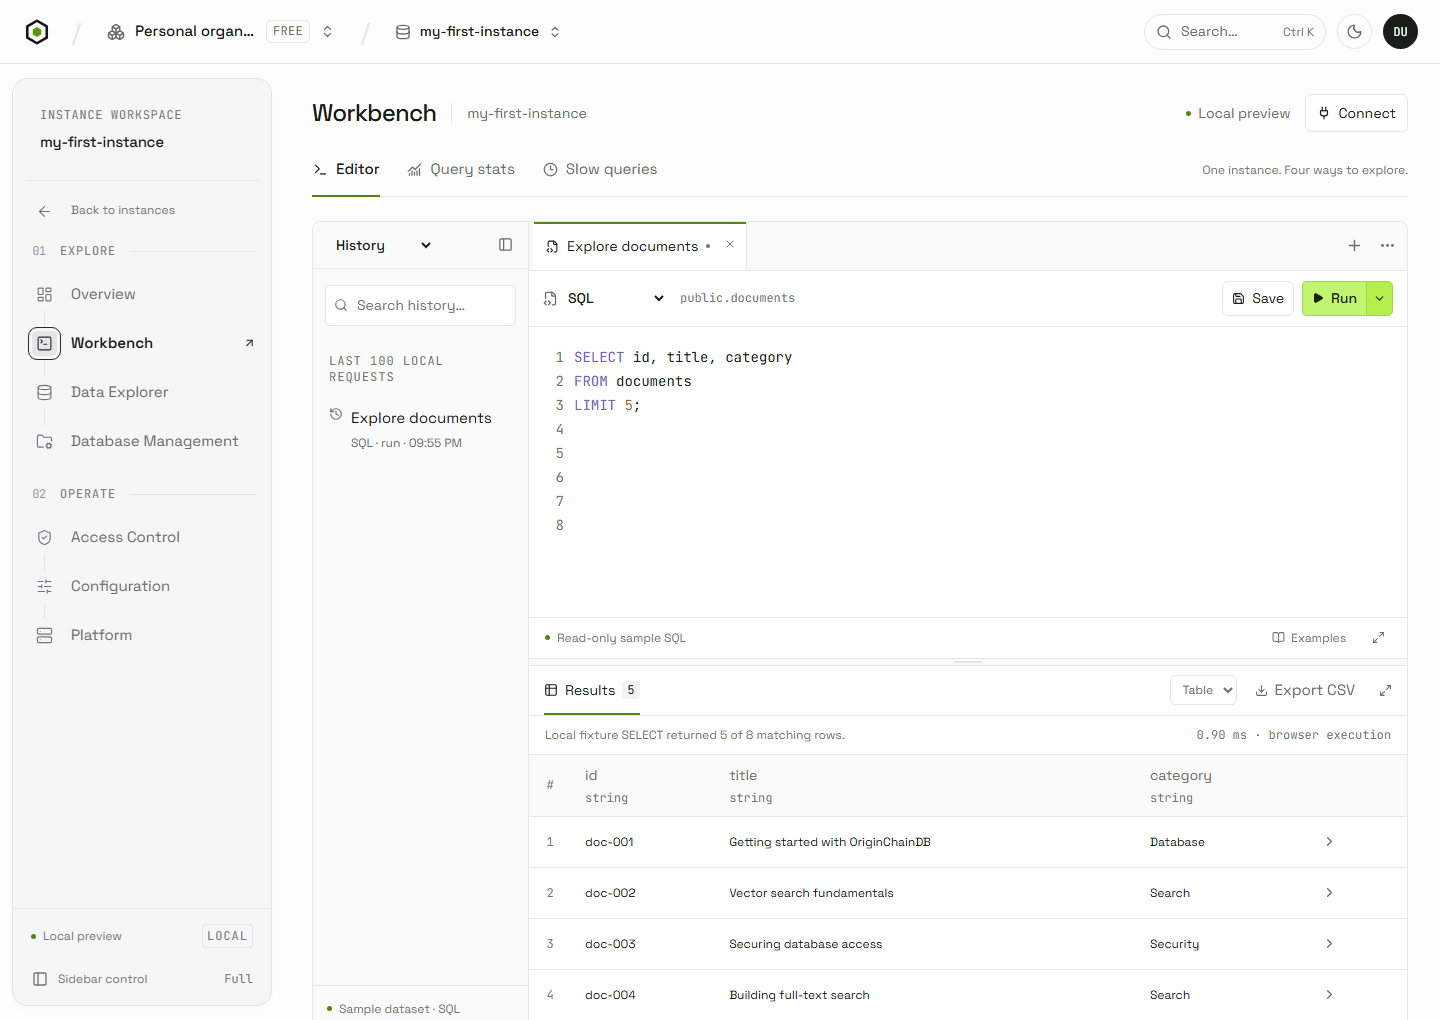
Task: Switch to the Query stats tab
Action: coord(461,169)
